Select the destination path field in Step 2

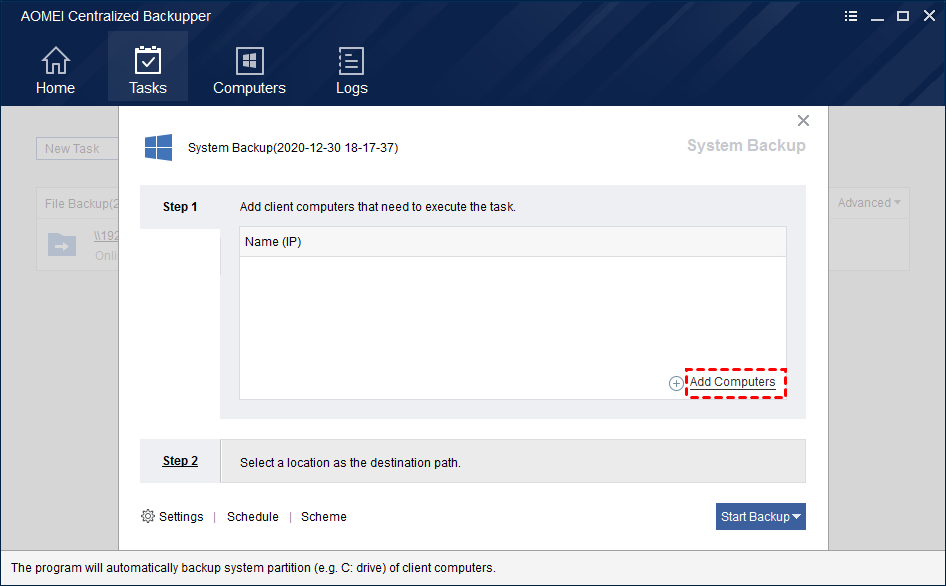pos(513,462)
